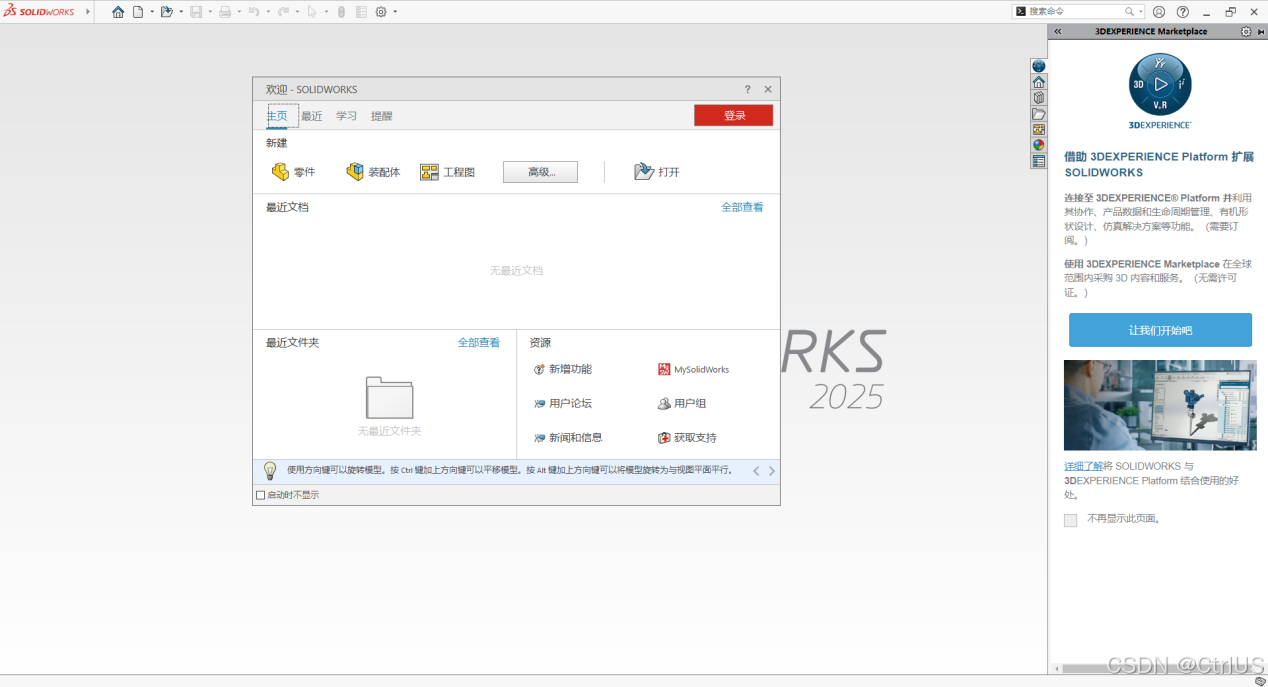Enable 启动时不显示 checkbox
1268x687 pixels.
click(261, 495)
